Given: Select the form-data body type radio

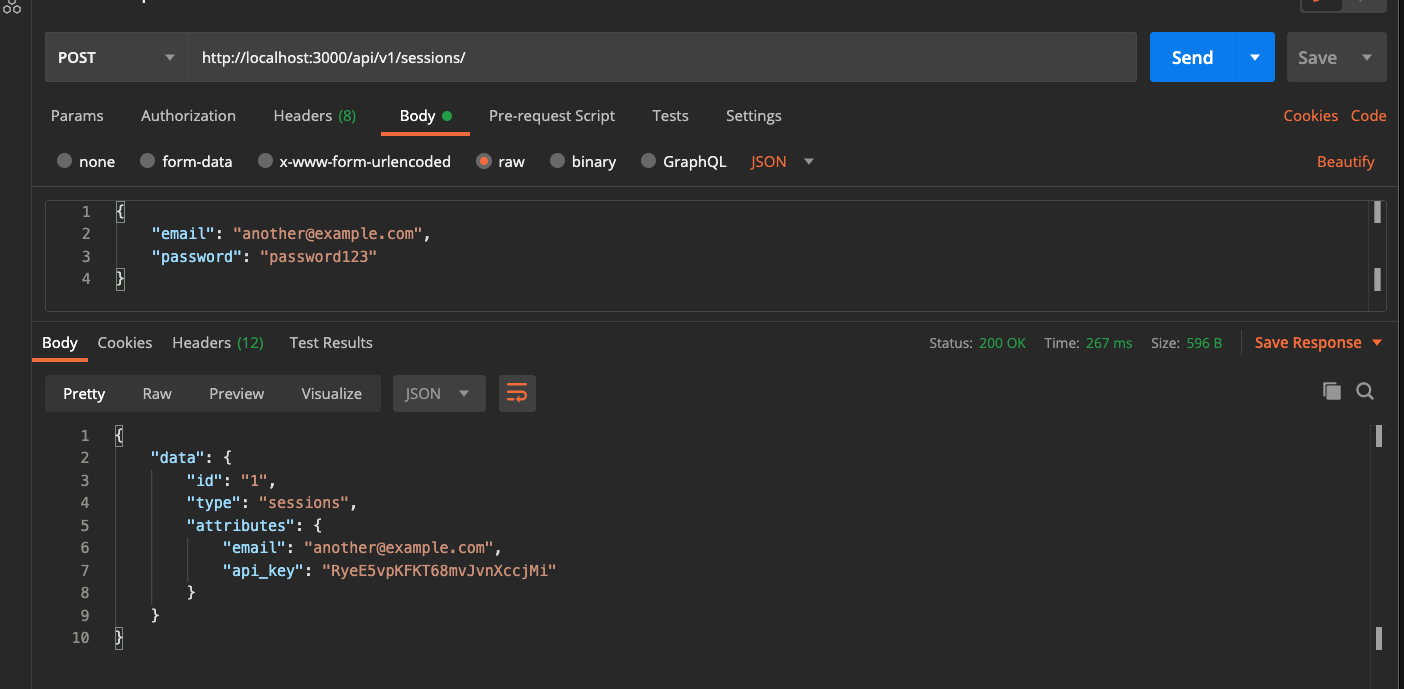Looking at the screenshot, I should pos(147,161).
